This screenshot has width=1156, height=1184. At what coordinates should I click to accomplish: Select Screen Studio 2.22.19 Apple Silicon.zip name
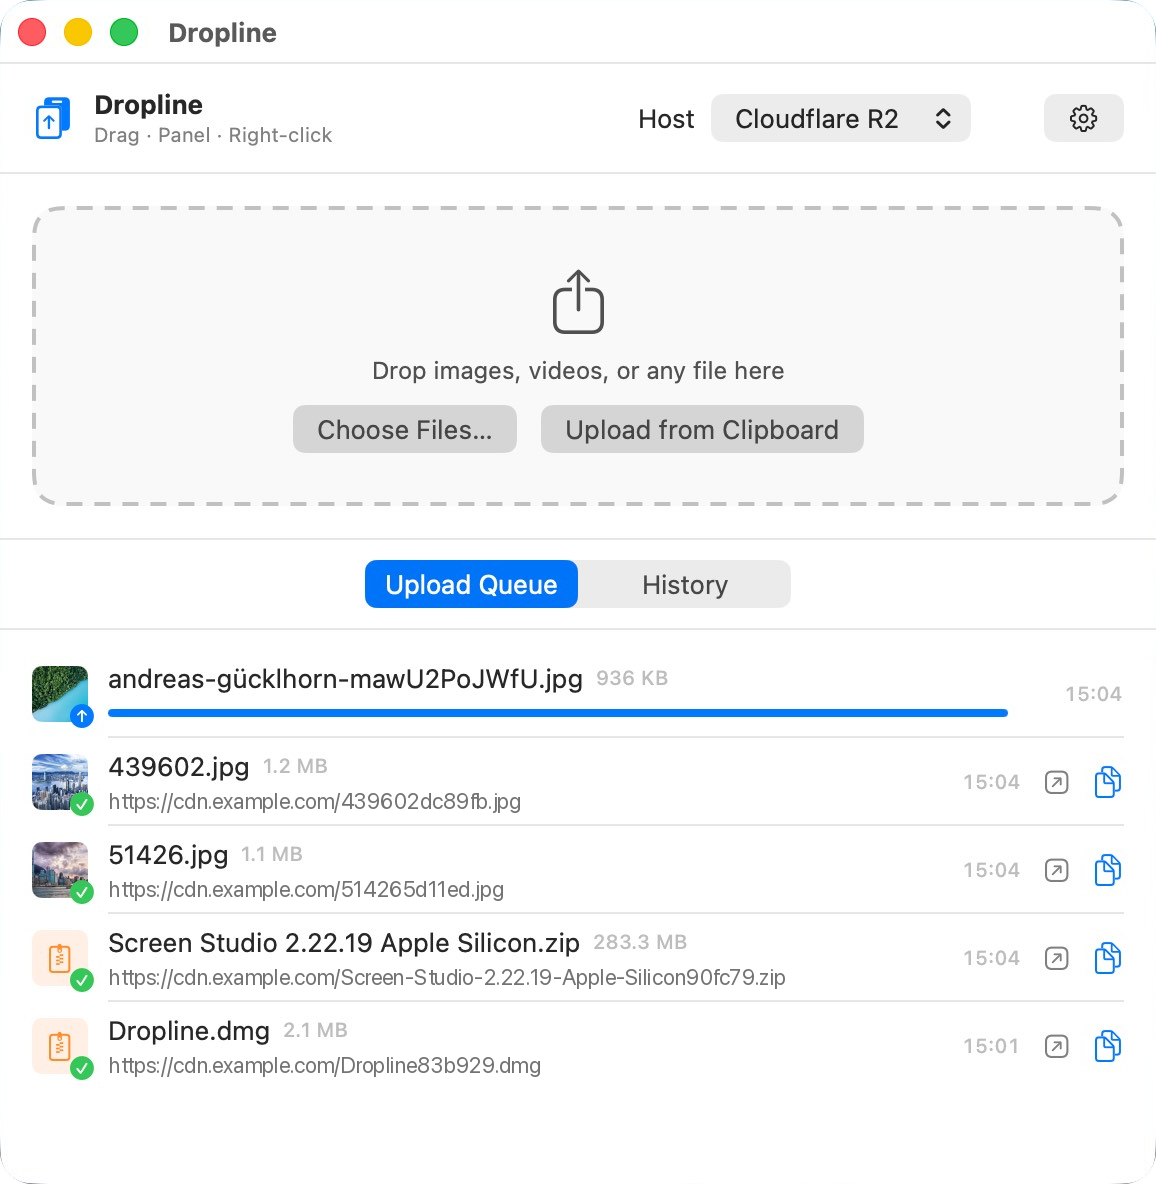pyautogui.click(x=344, y=943)
